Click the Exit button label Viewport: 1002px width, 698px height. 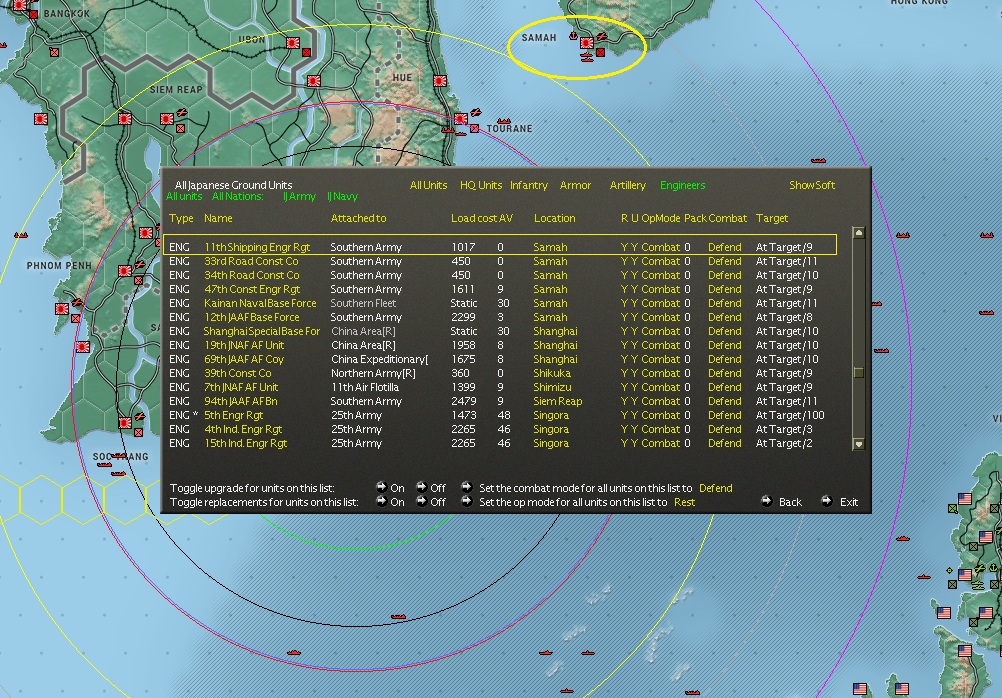pos(849,502)
